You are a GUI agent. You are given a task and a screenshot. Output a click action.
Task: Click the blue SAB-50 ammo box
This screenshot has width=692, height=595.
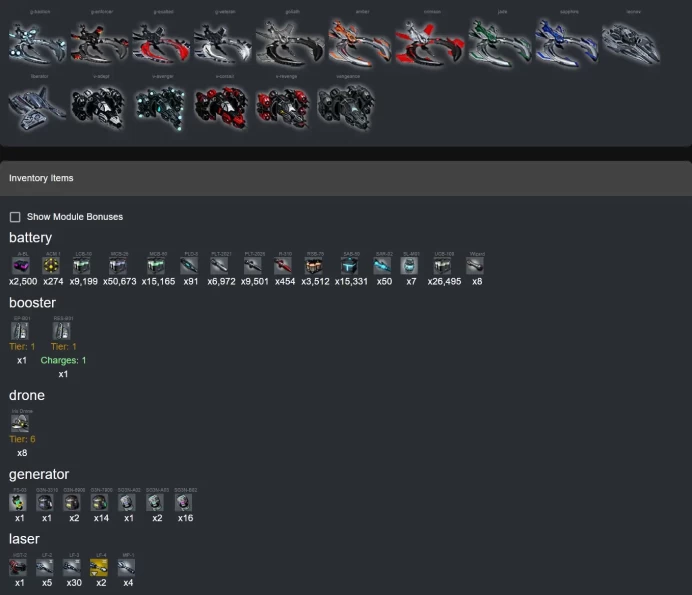coord(350,266)
